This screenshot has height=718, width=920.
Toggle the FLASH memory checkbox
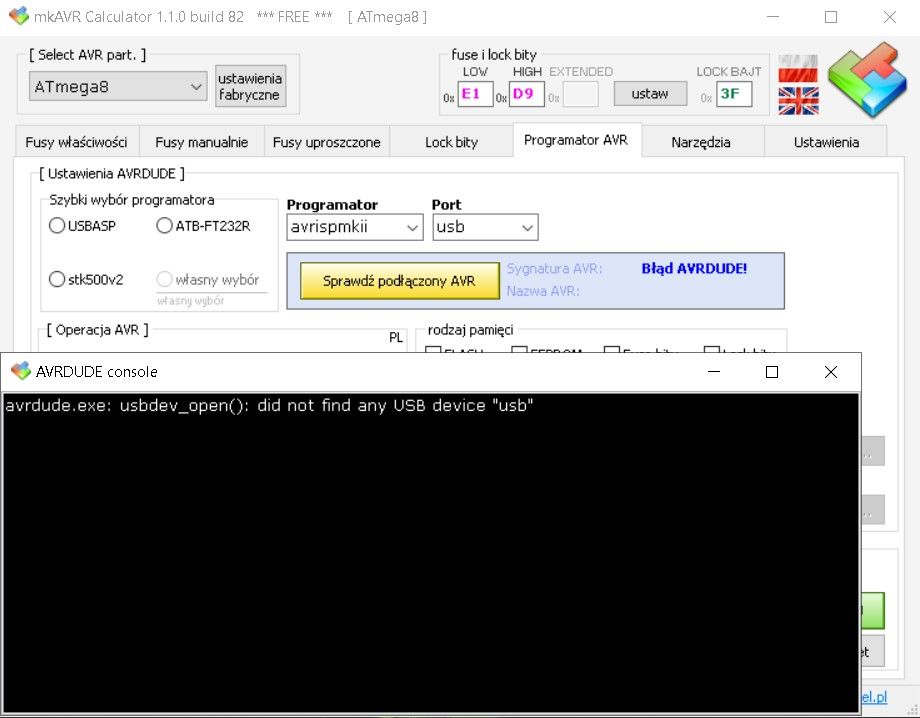click(x=433, y=350)
